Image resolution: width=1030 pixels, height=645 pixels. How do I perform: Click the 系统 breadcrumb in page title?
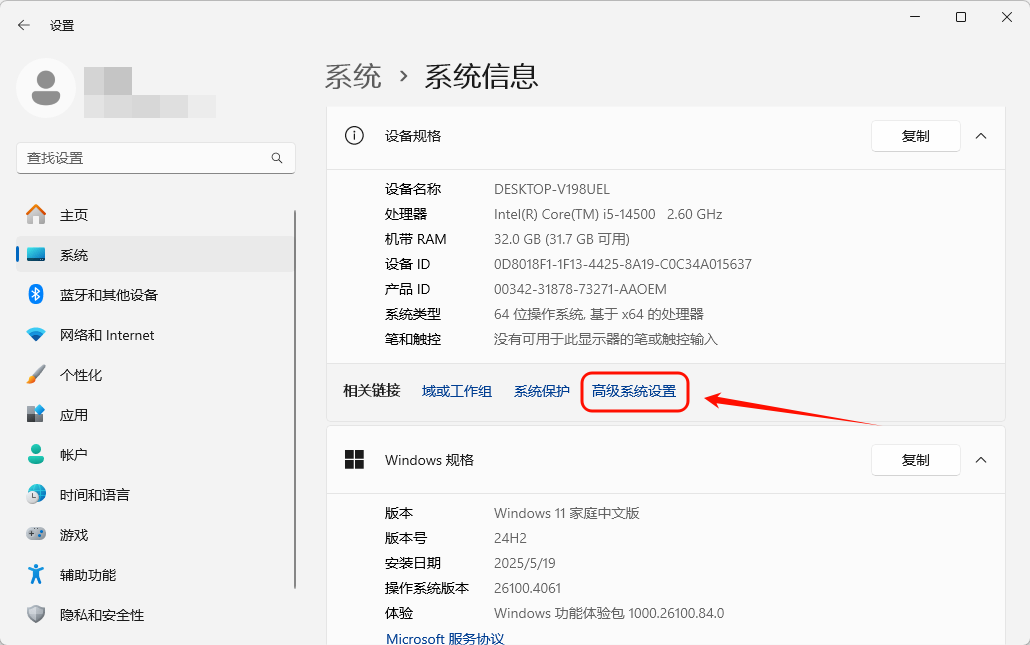click(353, 77)
